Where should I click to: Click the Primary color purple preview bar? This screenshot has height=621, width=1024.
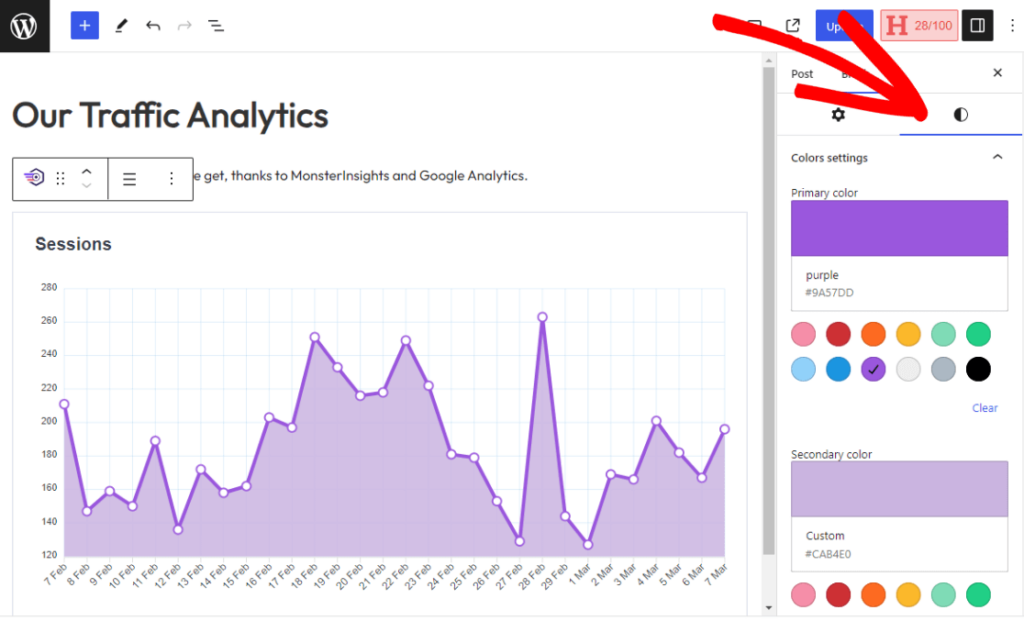click(x=898, y=228)
